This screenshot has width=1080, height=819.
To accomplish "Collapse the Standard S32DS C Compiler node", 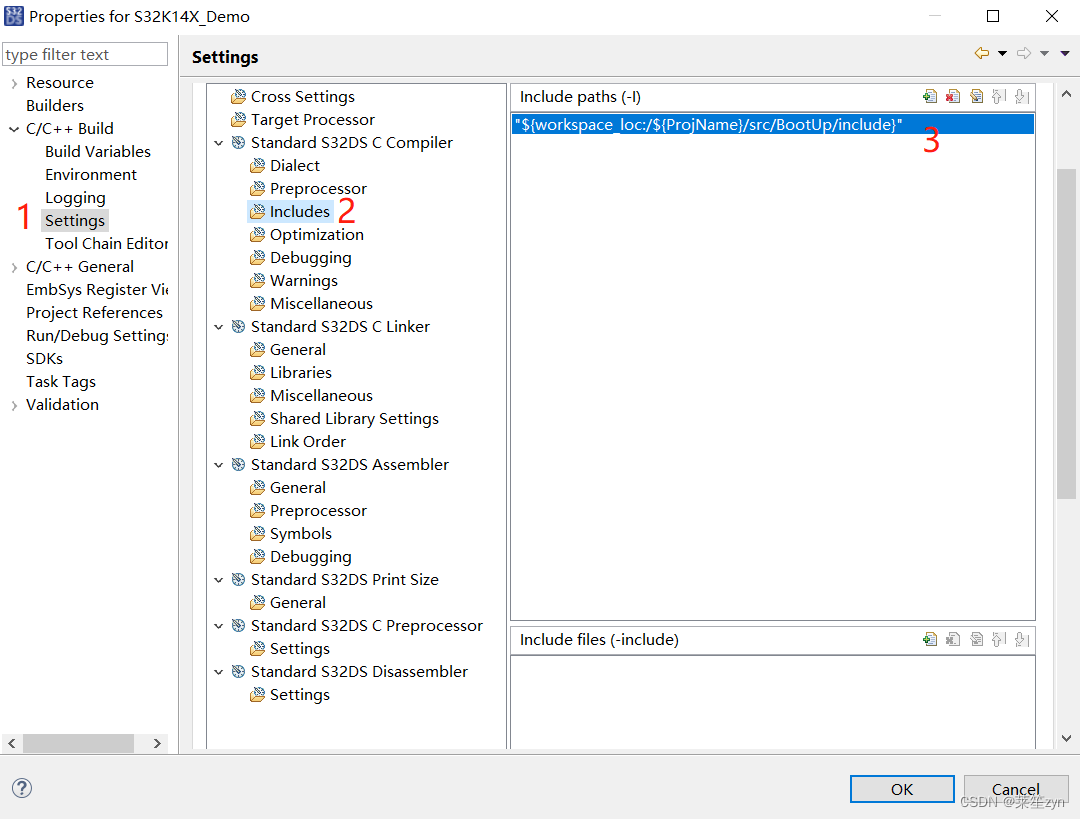I will (219, 143).
